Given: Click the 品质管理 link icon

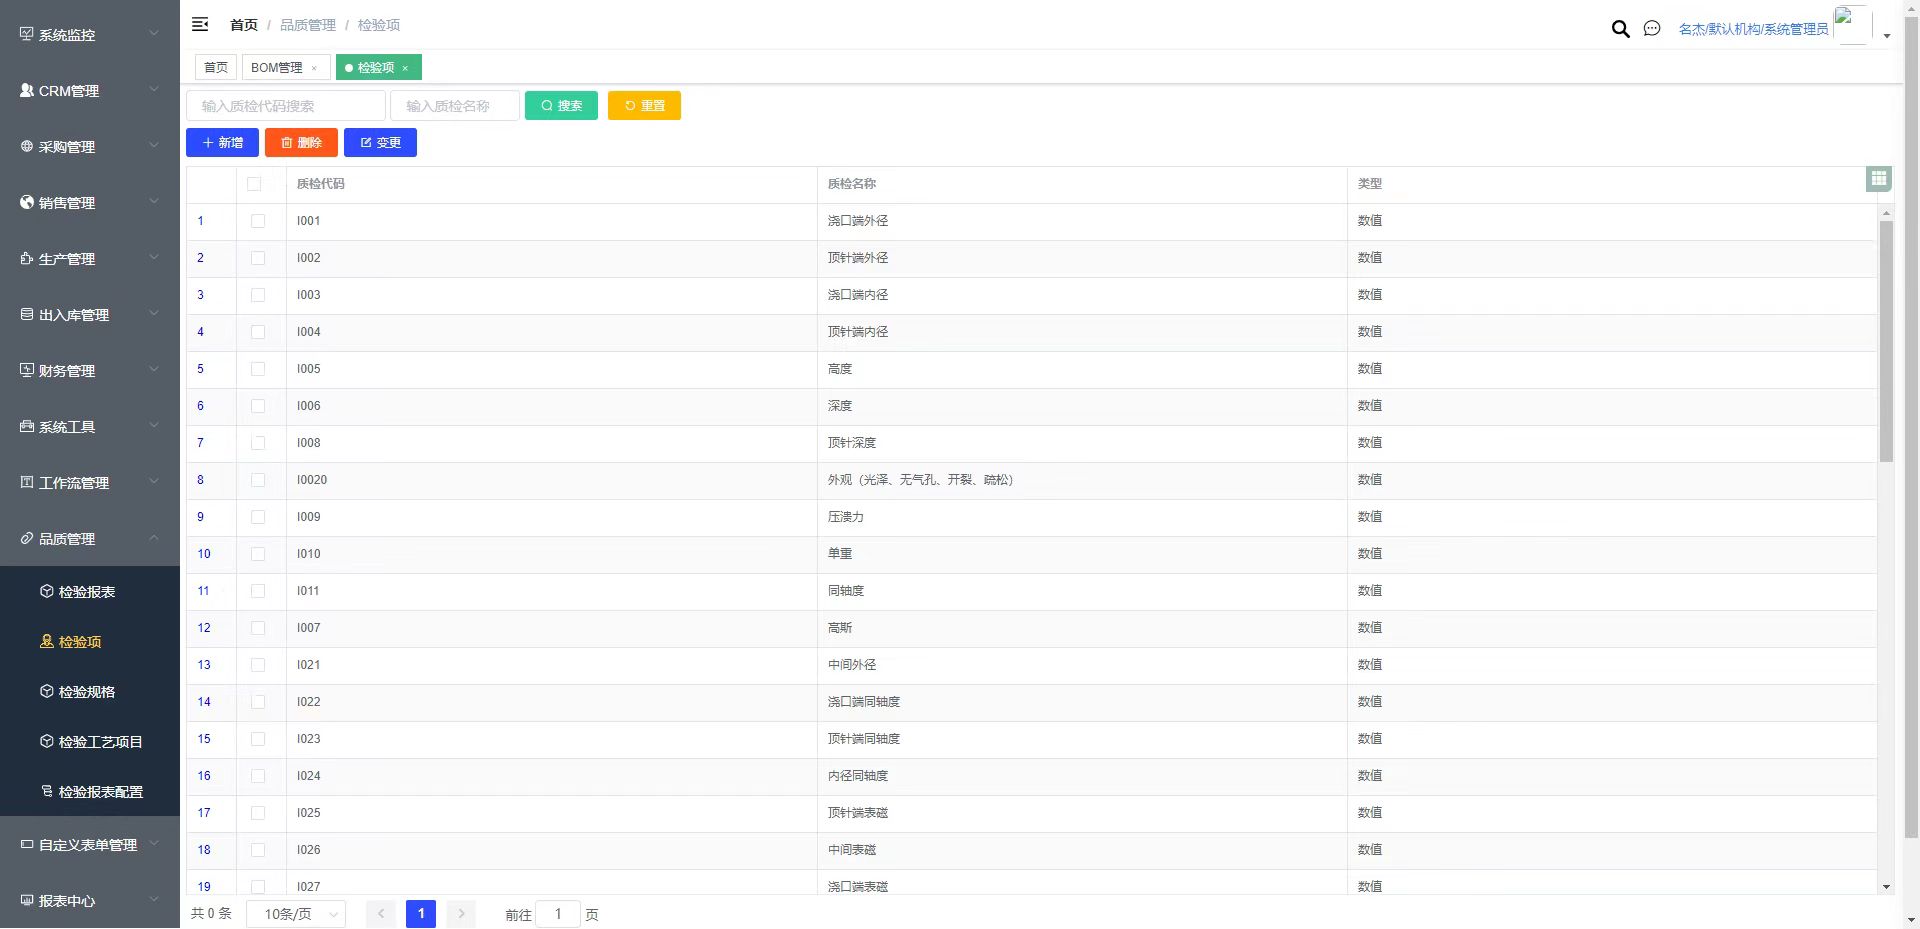Looking at the screenshot, I should pos(27,538).
